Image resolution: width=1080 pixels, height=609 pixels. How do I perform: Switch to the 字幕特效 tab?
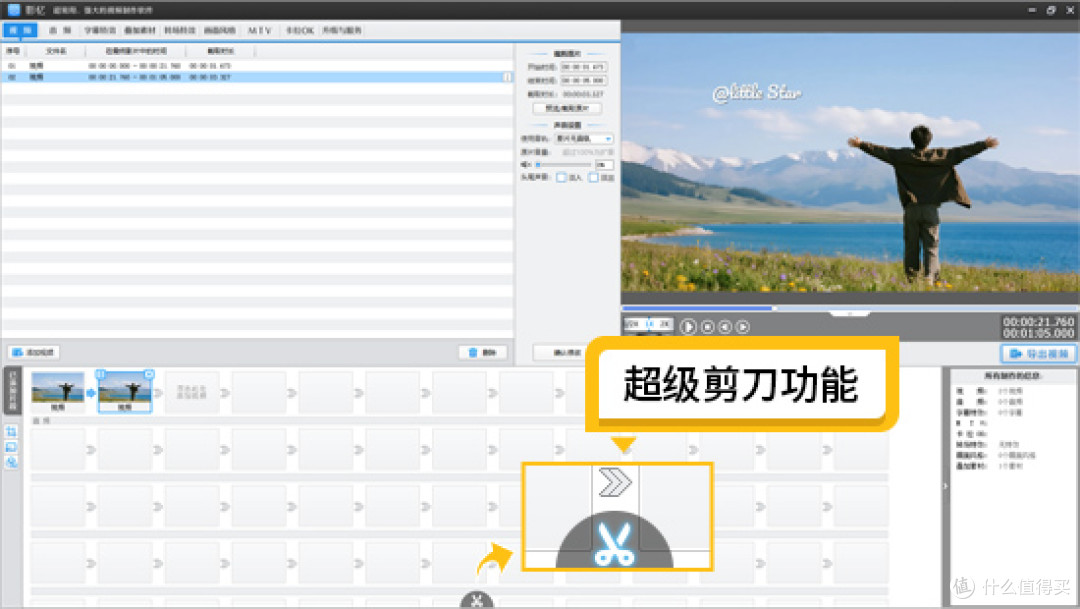point(100,30)
